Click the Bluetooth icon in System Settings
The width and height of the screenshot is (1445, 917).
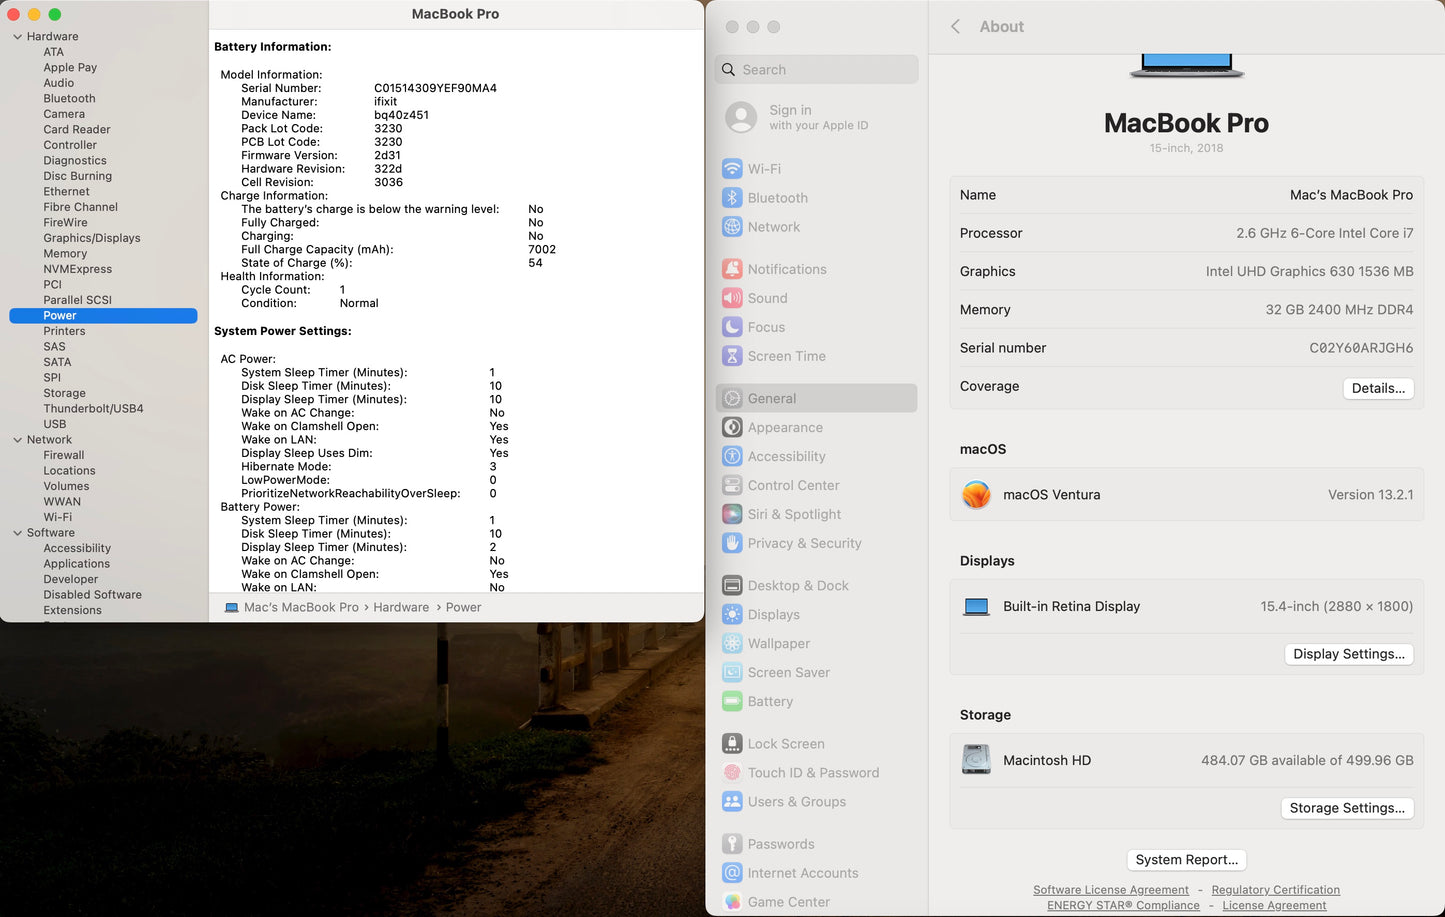(x=732, y=198)
